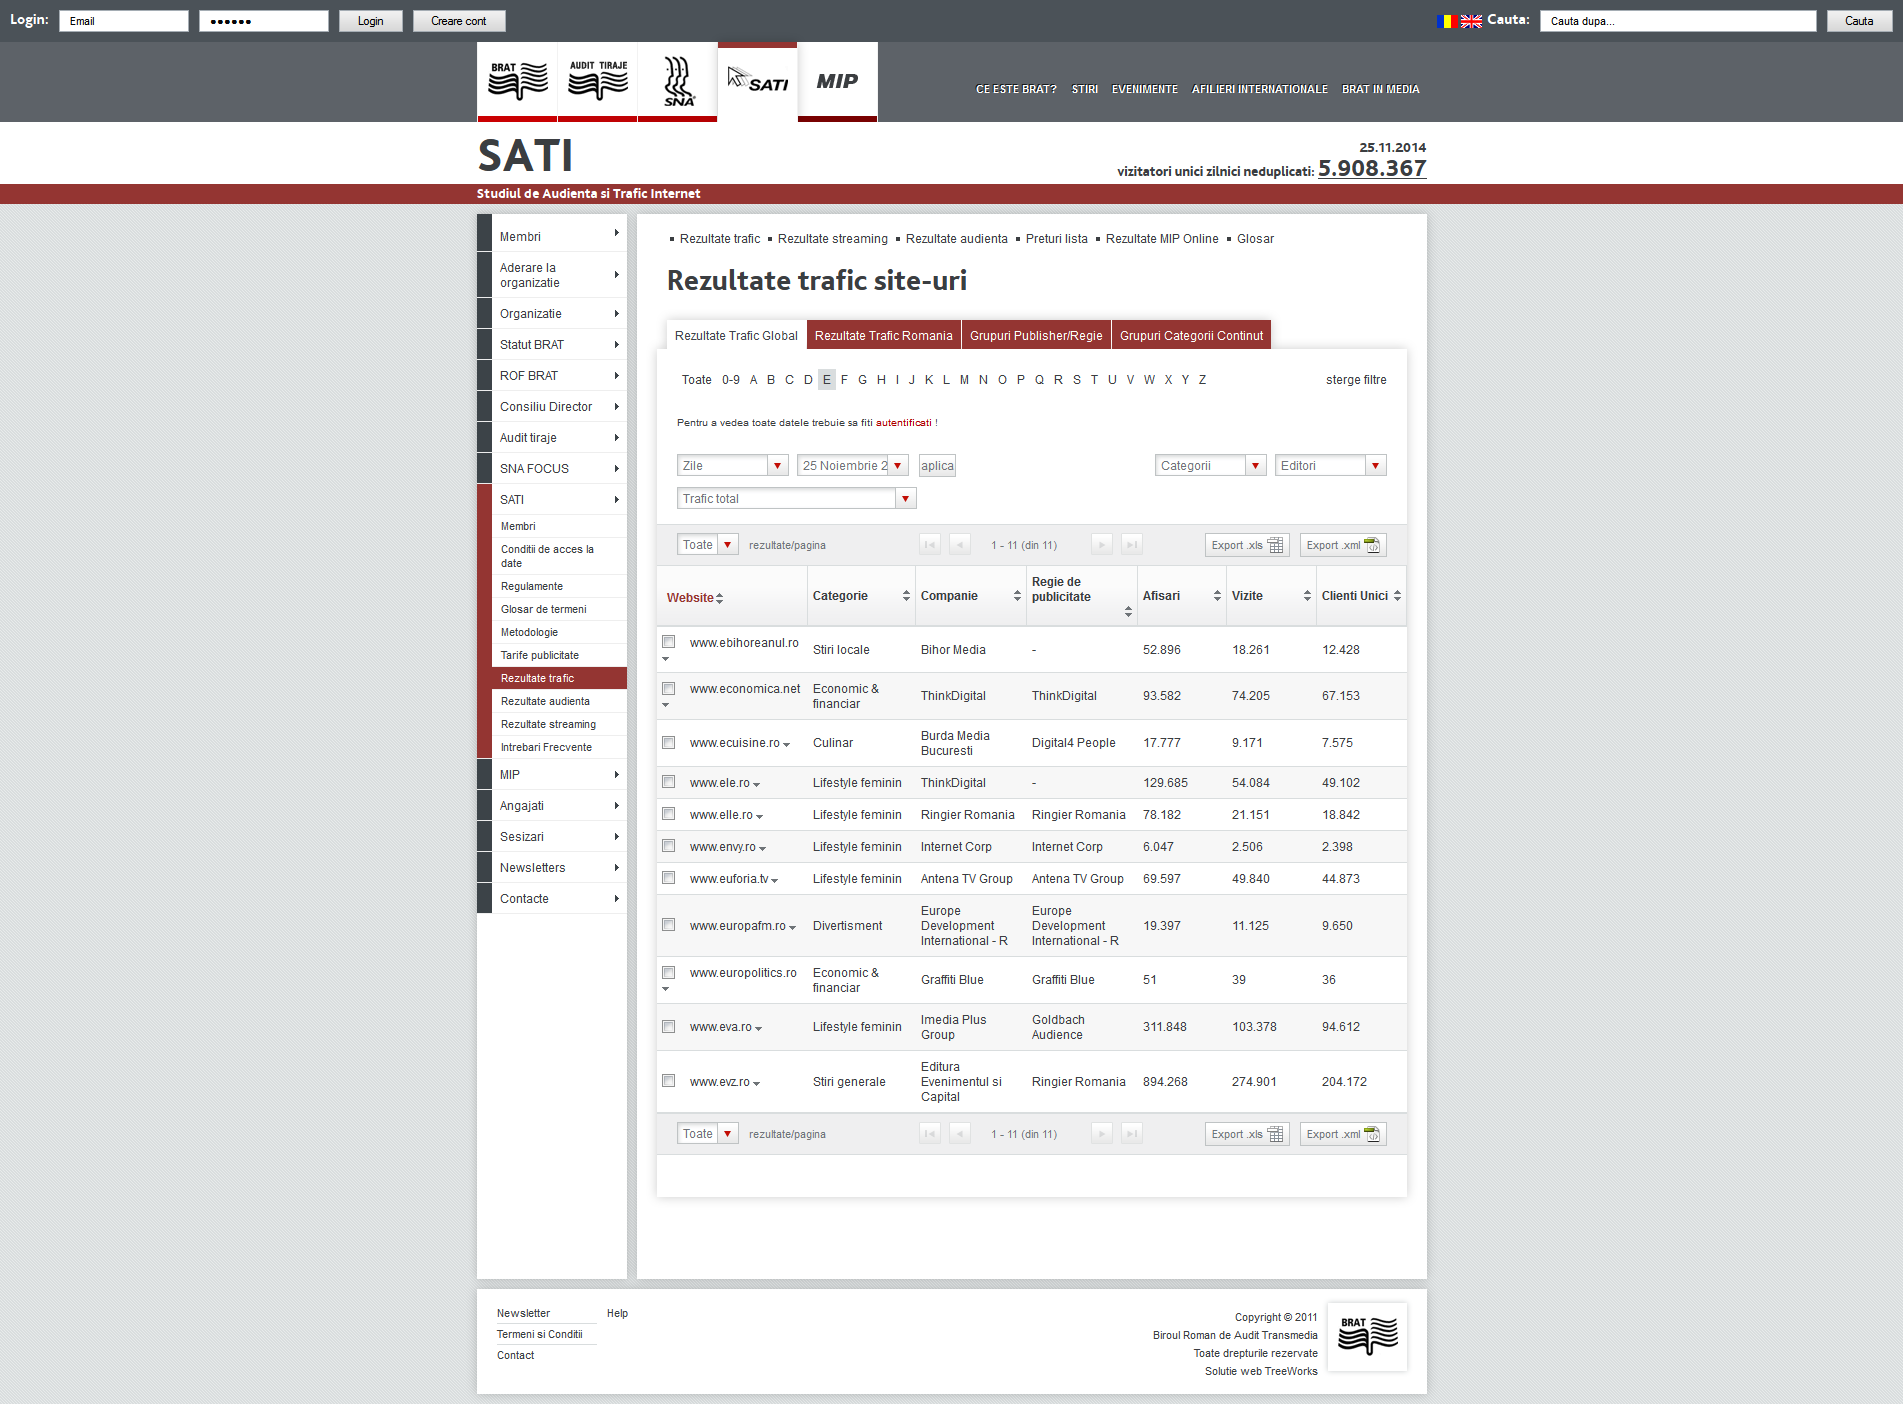Click the Creare cont button
The image size is (1903, 1404).
tap(459, 21)
